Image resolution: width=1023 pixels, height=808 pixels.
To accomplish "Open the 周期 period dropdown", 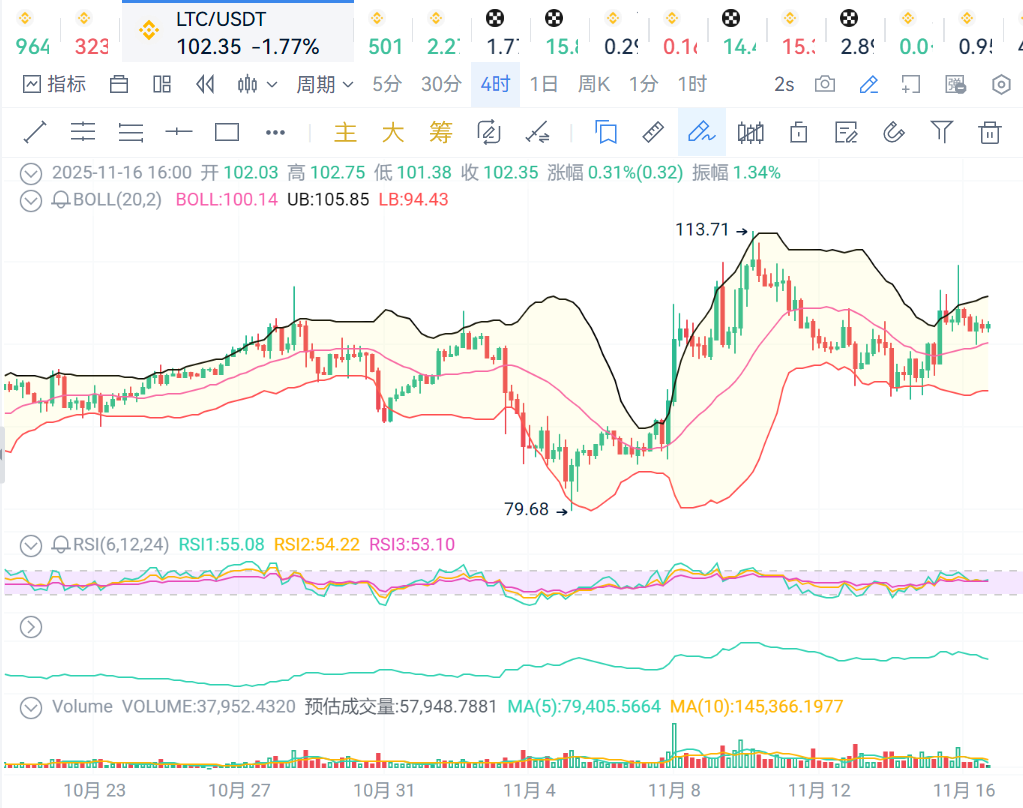I will (x=325, y=84).
